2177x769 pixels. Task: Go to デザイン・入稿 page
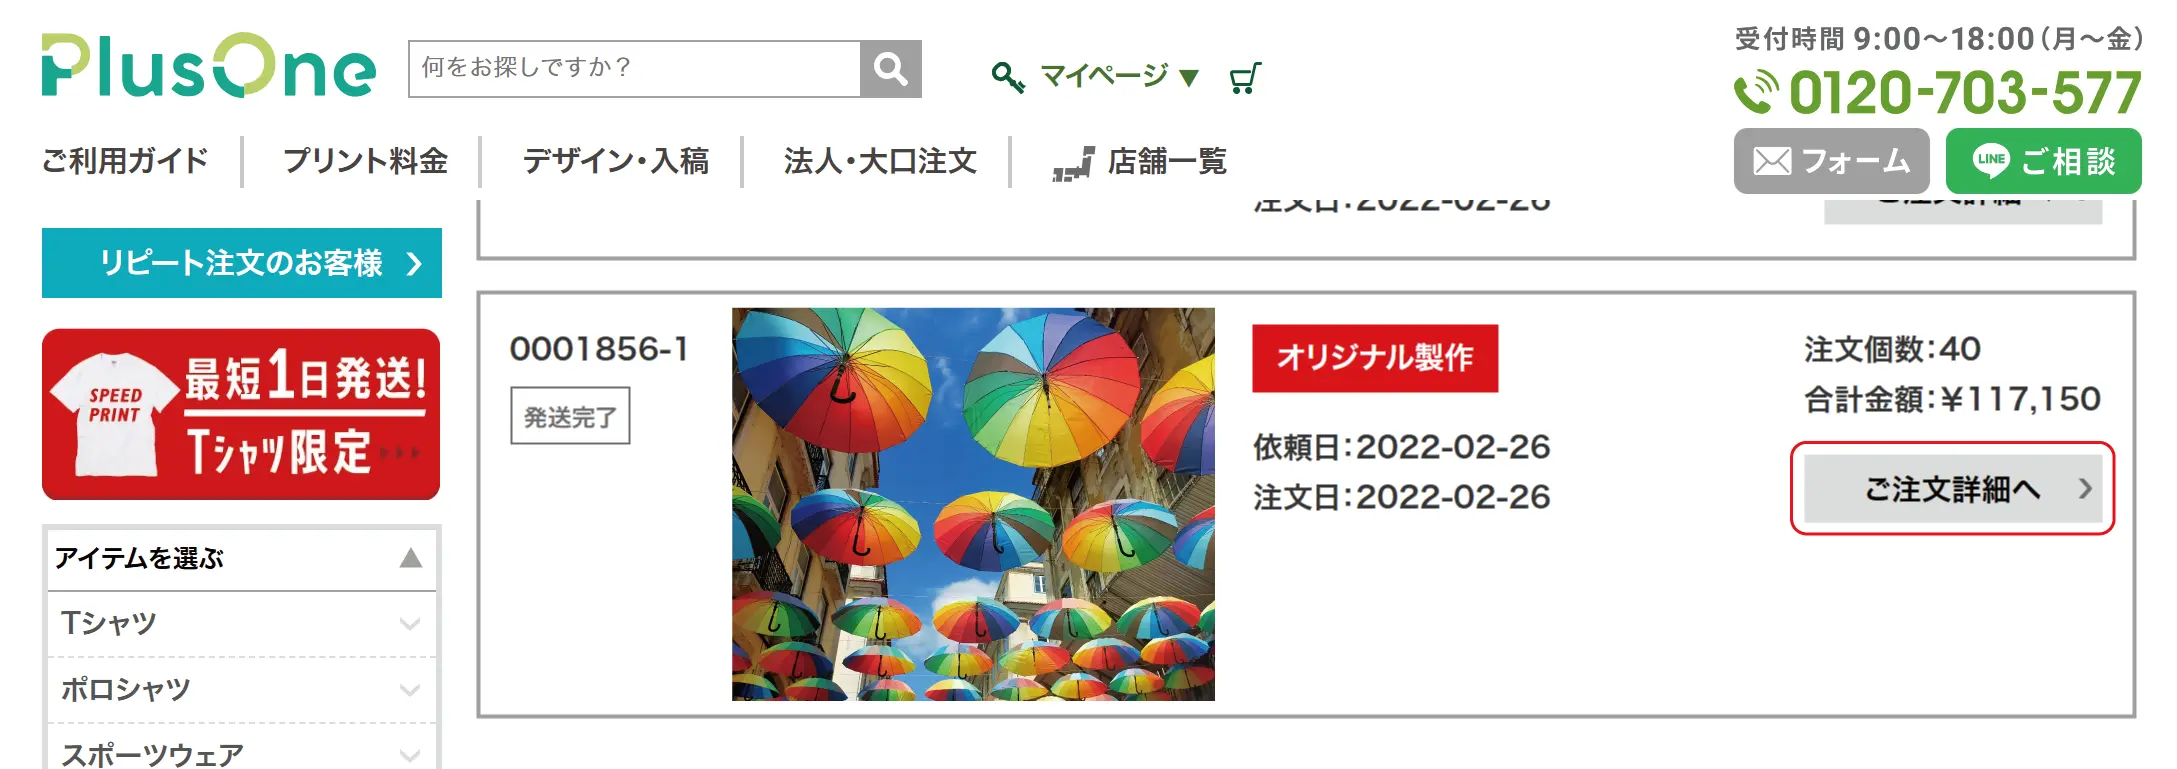(x=615, y=161)
